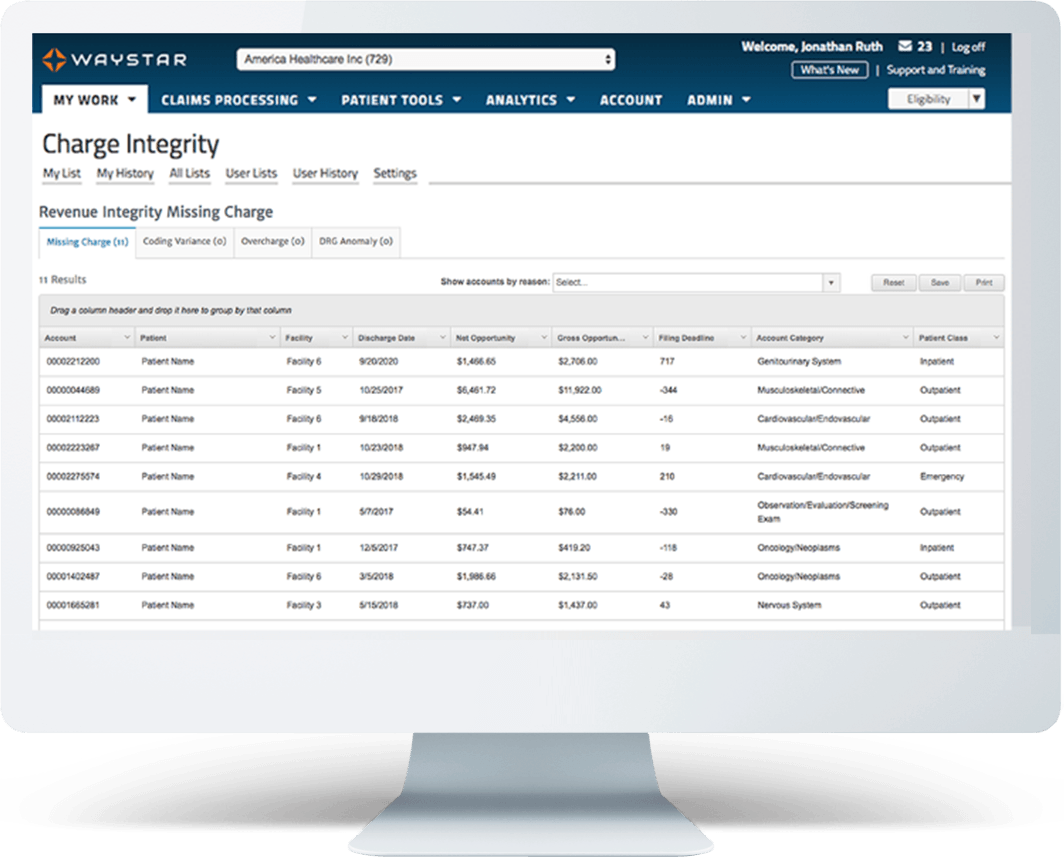Click the Save button
1064x857 pixels.
click(939, 282)
